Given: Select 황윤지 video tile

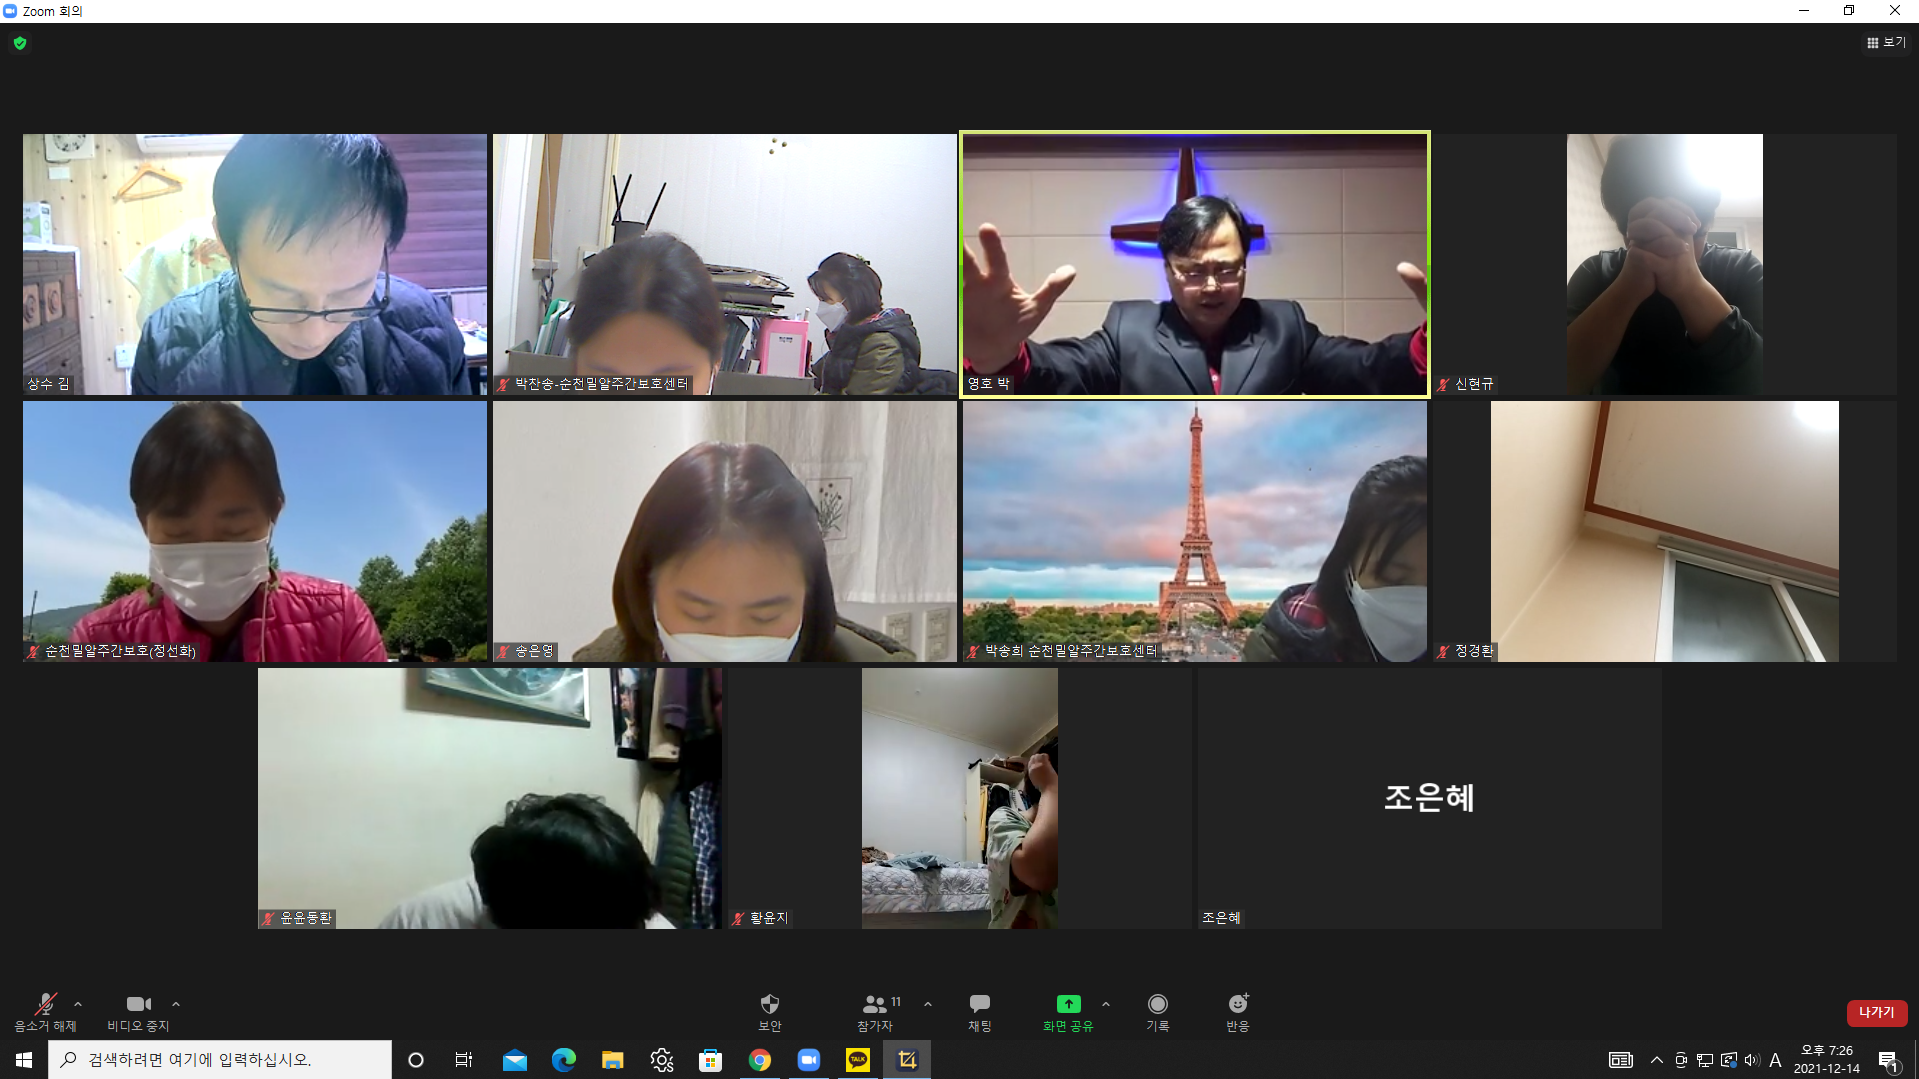Looking at the screenshot, I should [960, 798].
